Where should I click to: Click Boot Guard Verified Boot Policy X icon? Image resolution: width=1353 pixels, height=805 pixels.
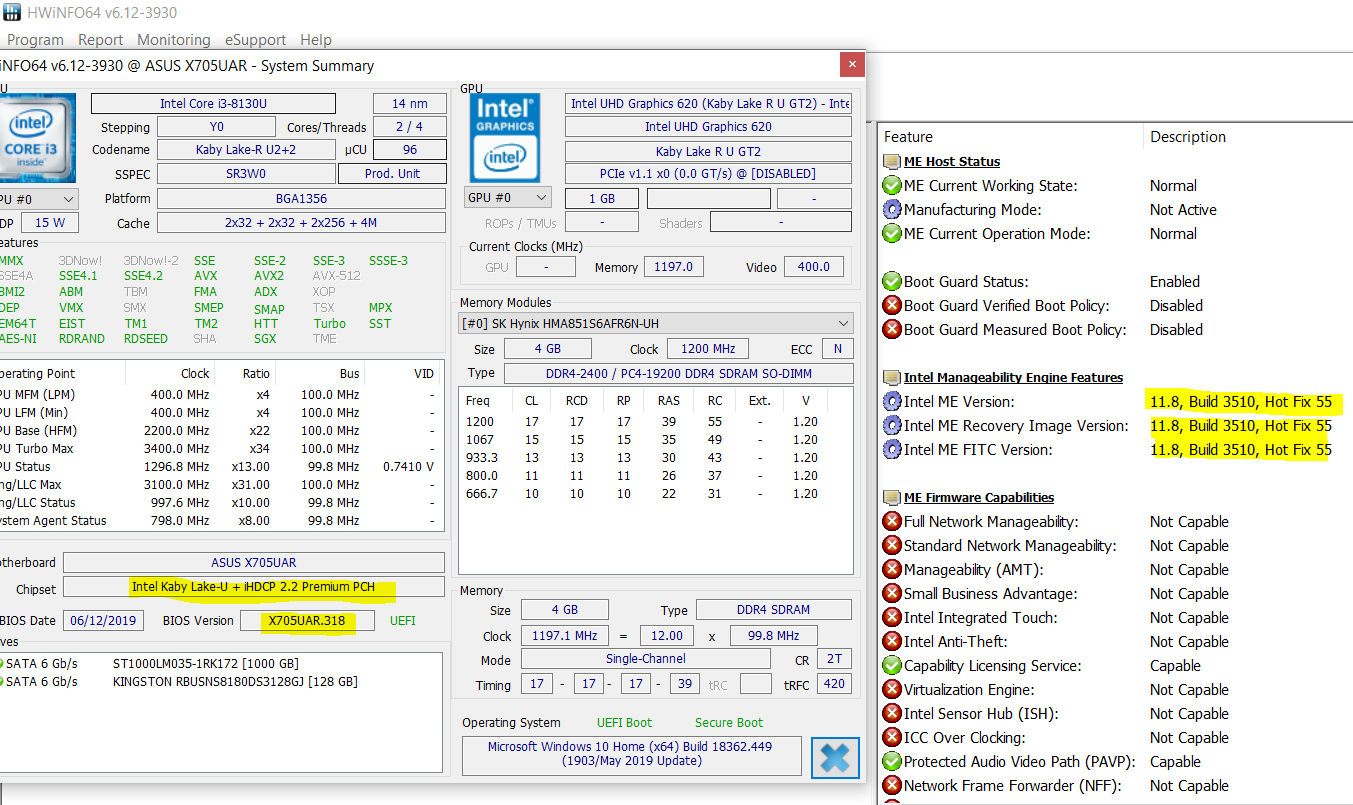coord(892,306)
